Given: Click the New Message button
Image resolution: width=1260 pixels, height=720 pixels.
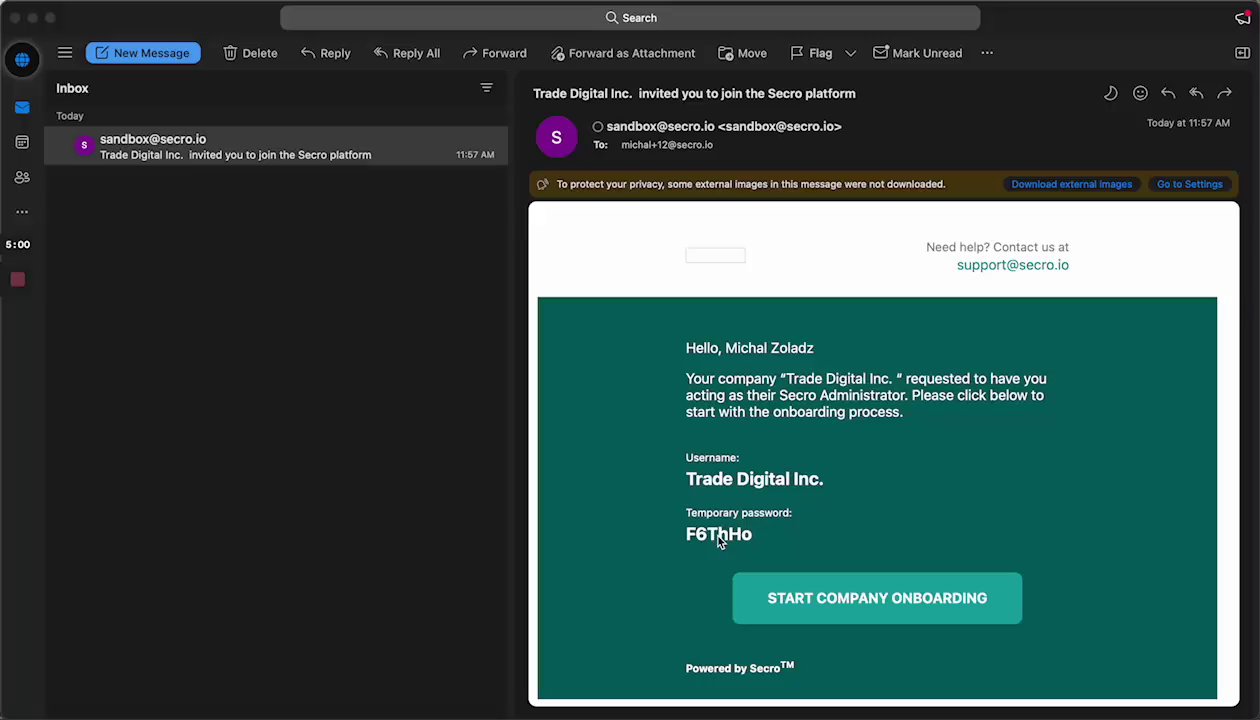Looking at the screenshot, I should (x=143, y=53).
